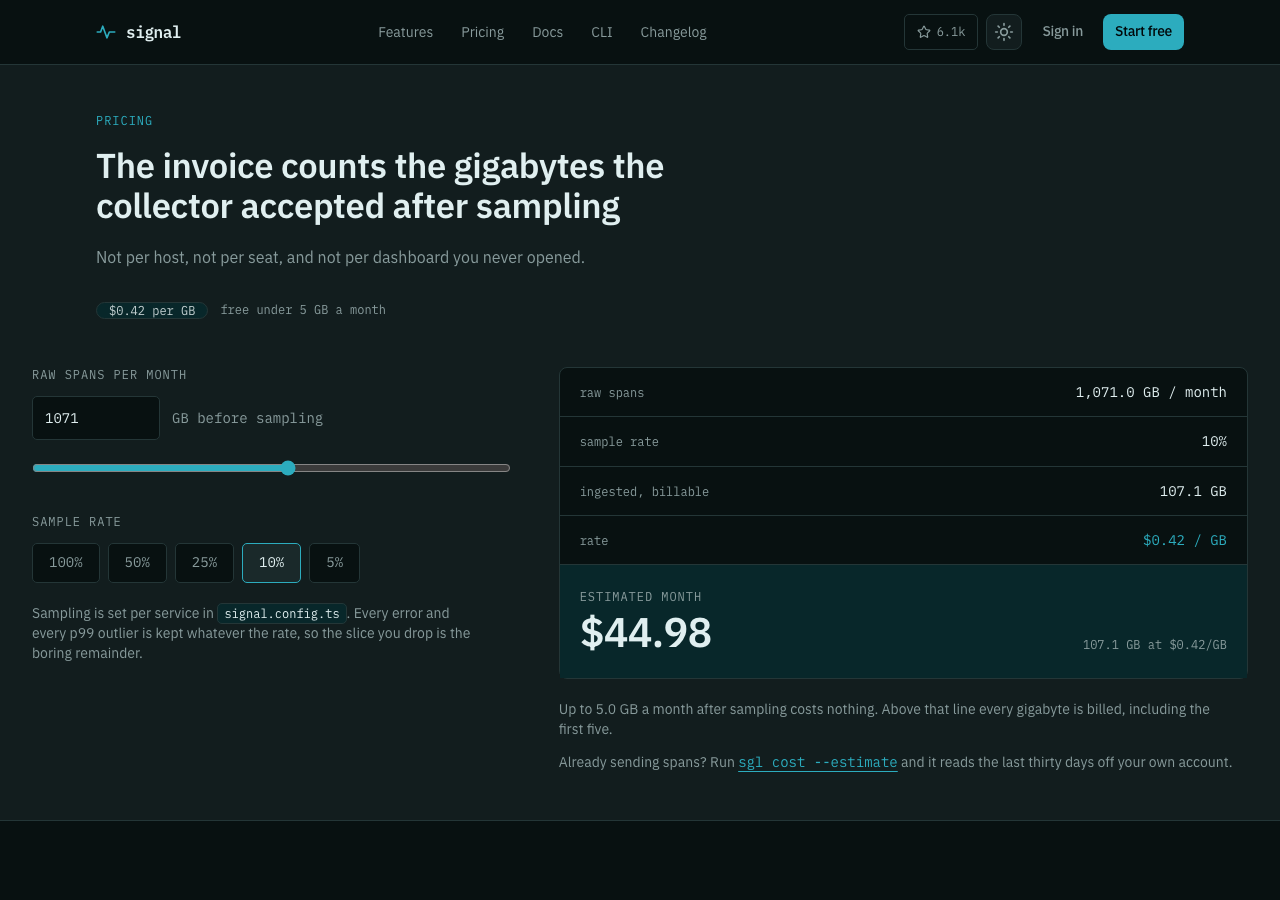This screenshot has width=1280, height=900.
Task: Select the 10% sample rate
Action: coord(271,563)
